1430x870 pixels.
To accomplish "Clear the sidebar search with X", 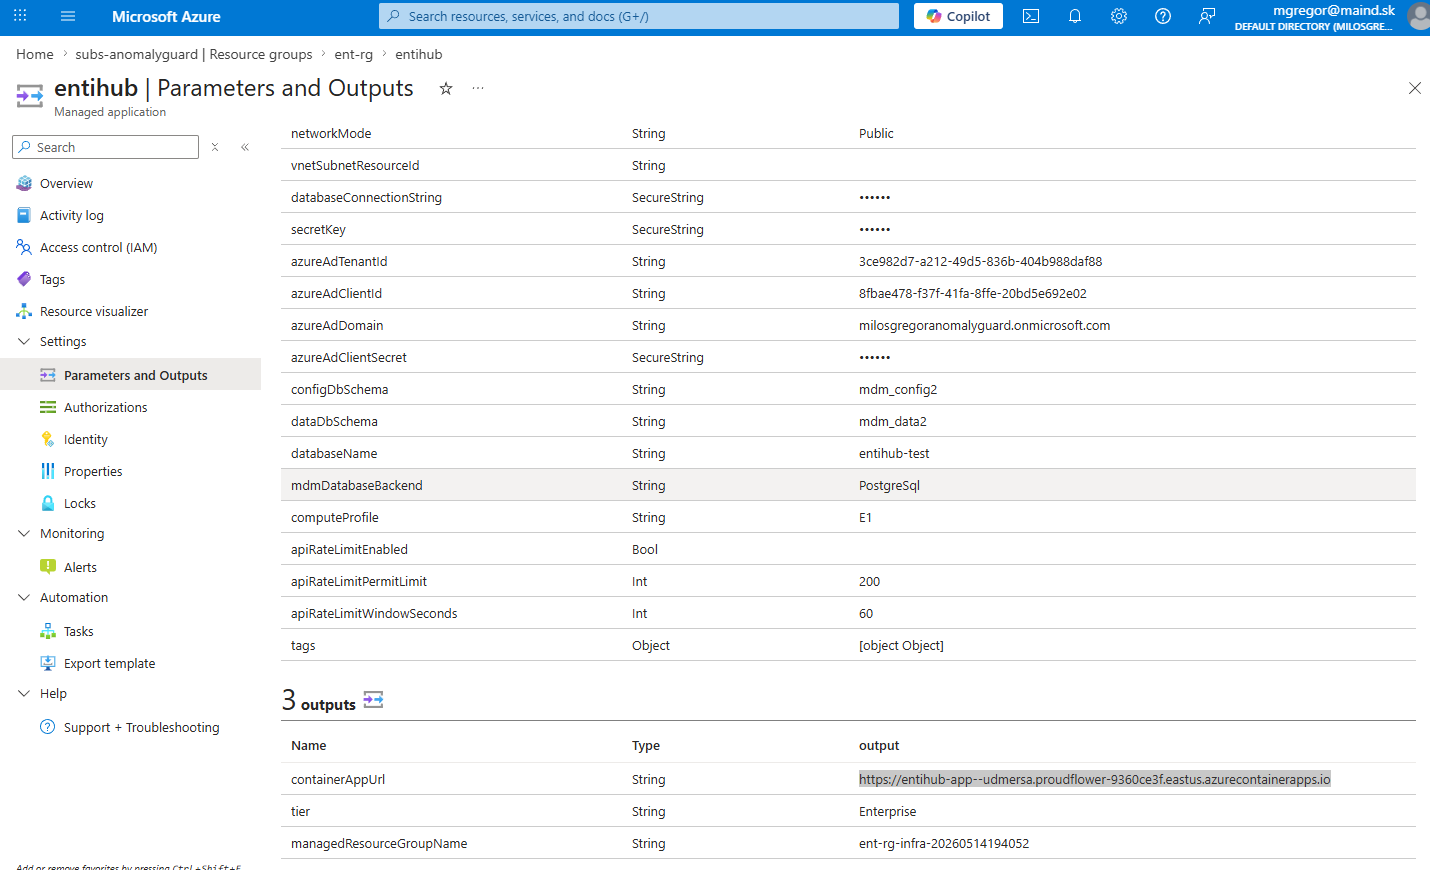I will pyautogui.click(x=215, y=147).
